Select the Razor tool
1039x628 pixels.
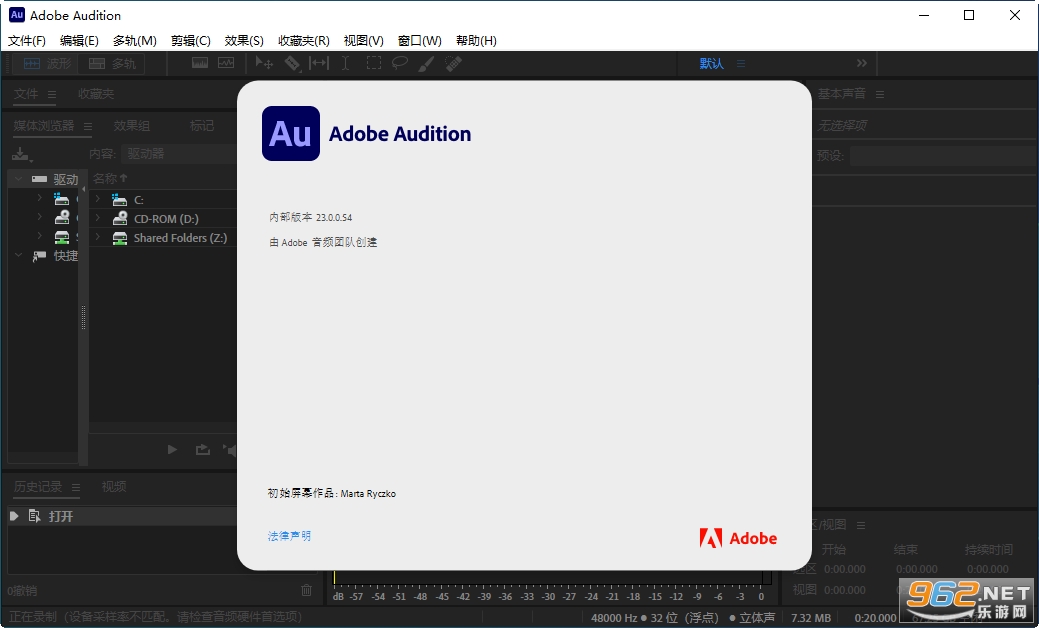coord(292,63)
